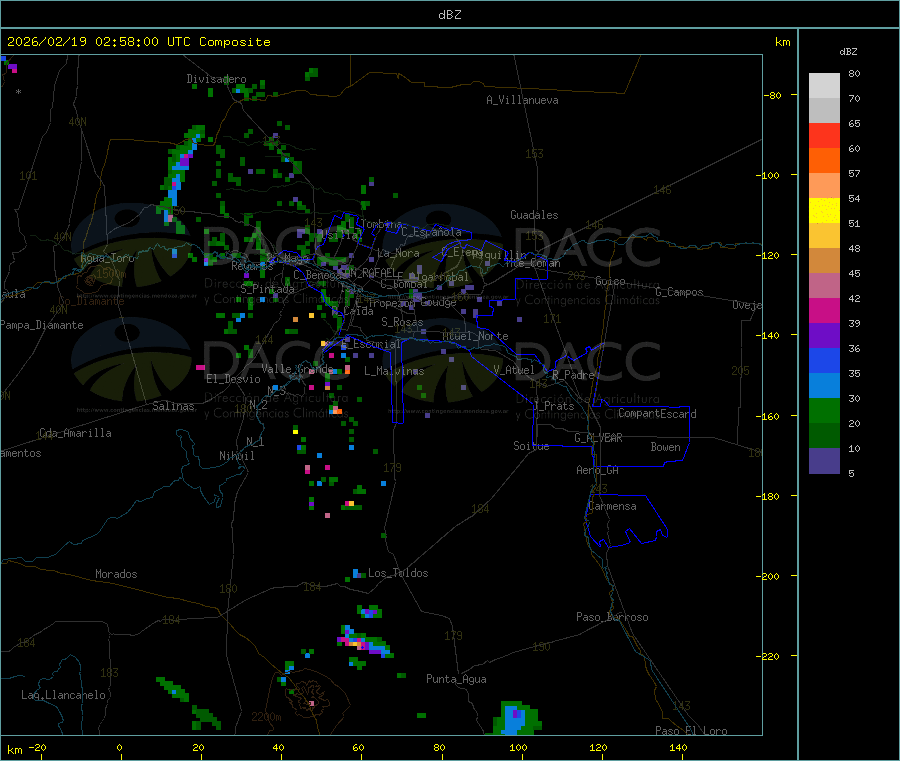Click the -20 tick on the bottom axis
The width and height of the screenshot is (900, 761).
coord(38,747)
